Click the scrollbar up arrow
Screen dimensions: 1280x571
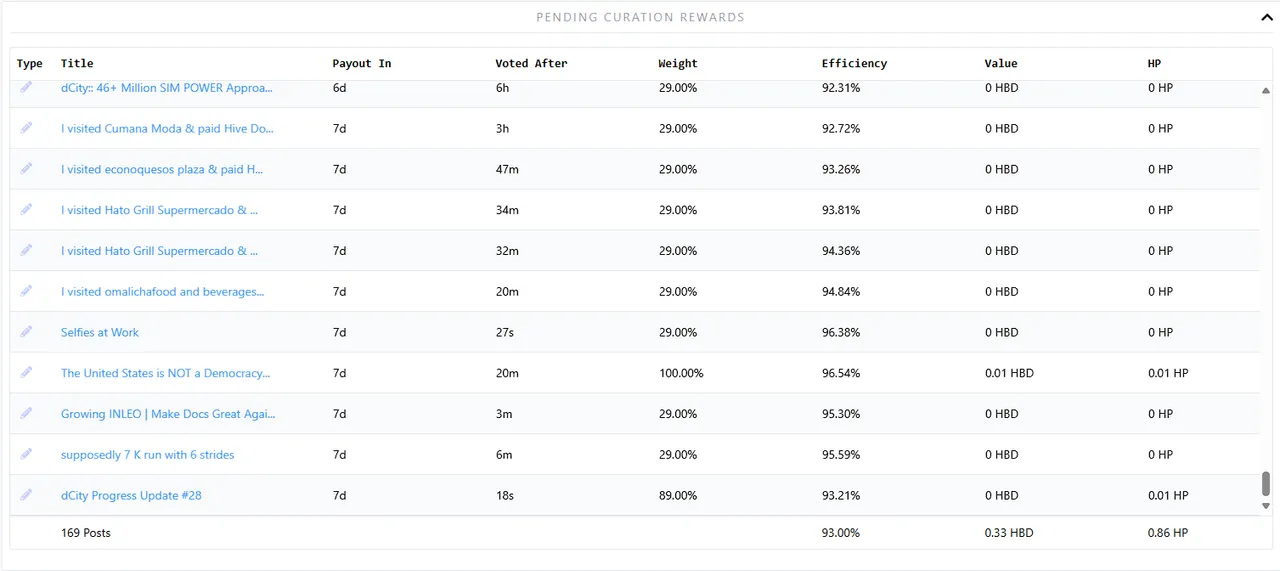tap(1266, 90)
